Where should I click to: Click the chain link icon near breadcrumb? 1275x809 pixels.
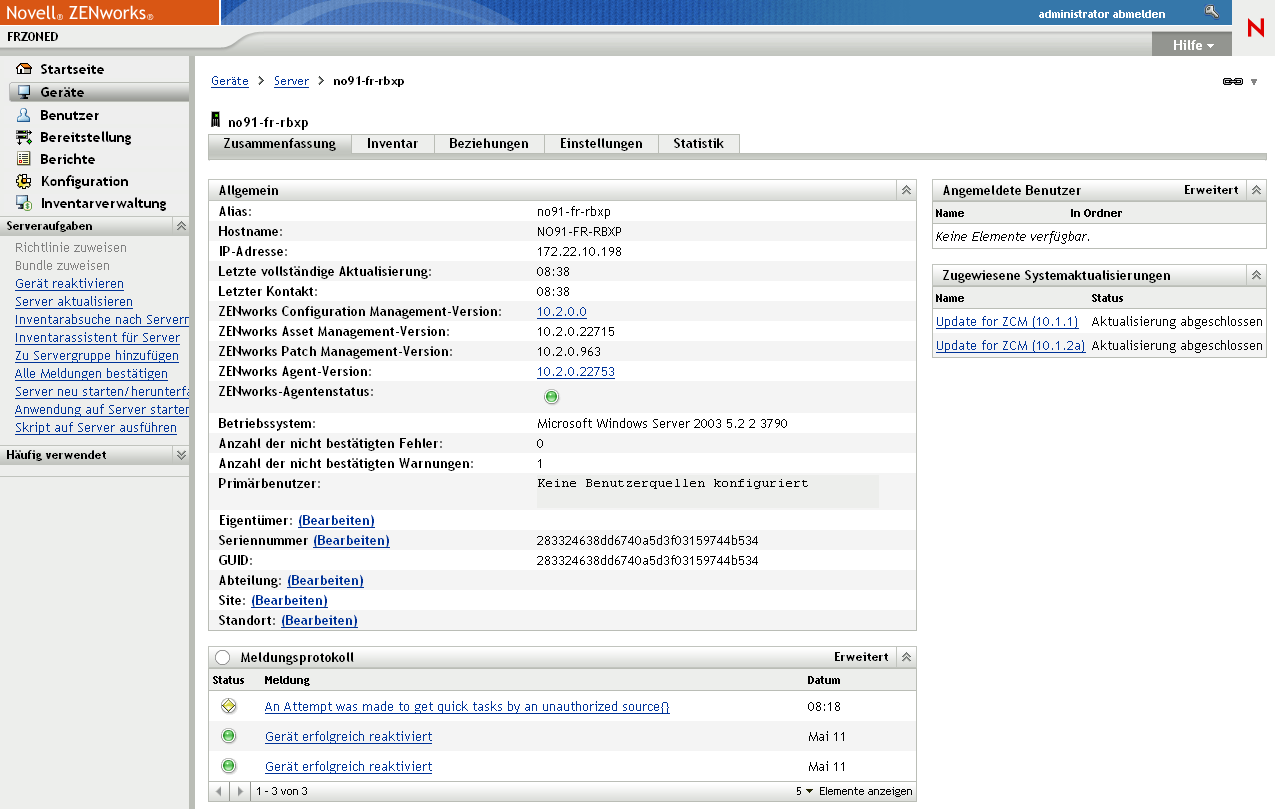click(x=1232, y=82)
